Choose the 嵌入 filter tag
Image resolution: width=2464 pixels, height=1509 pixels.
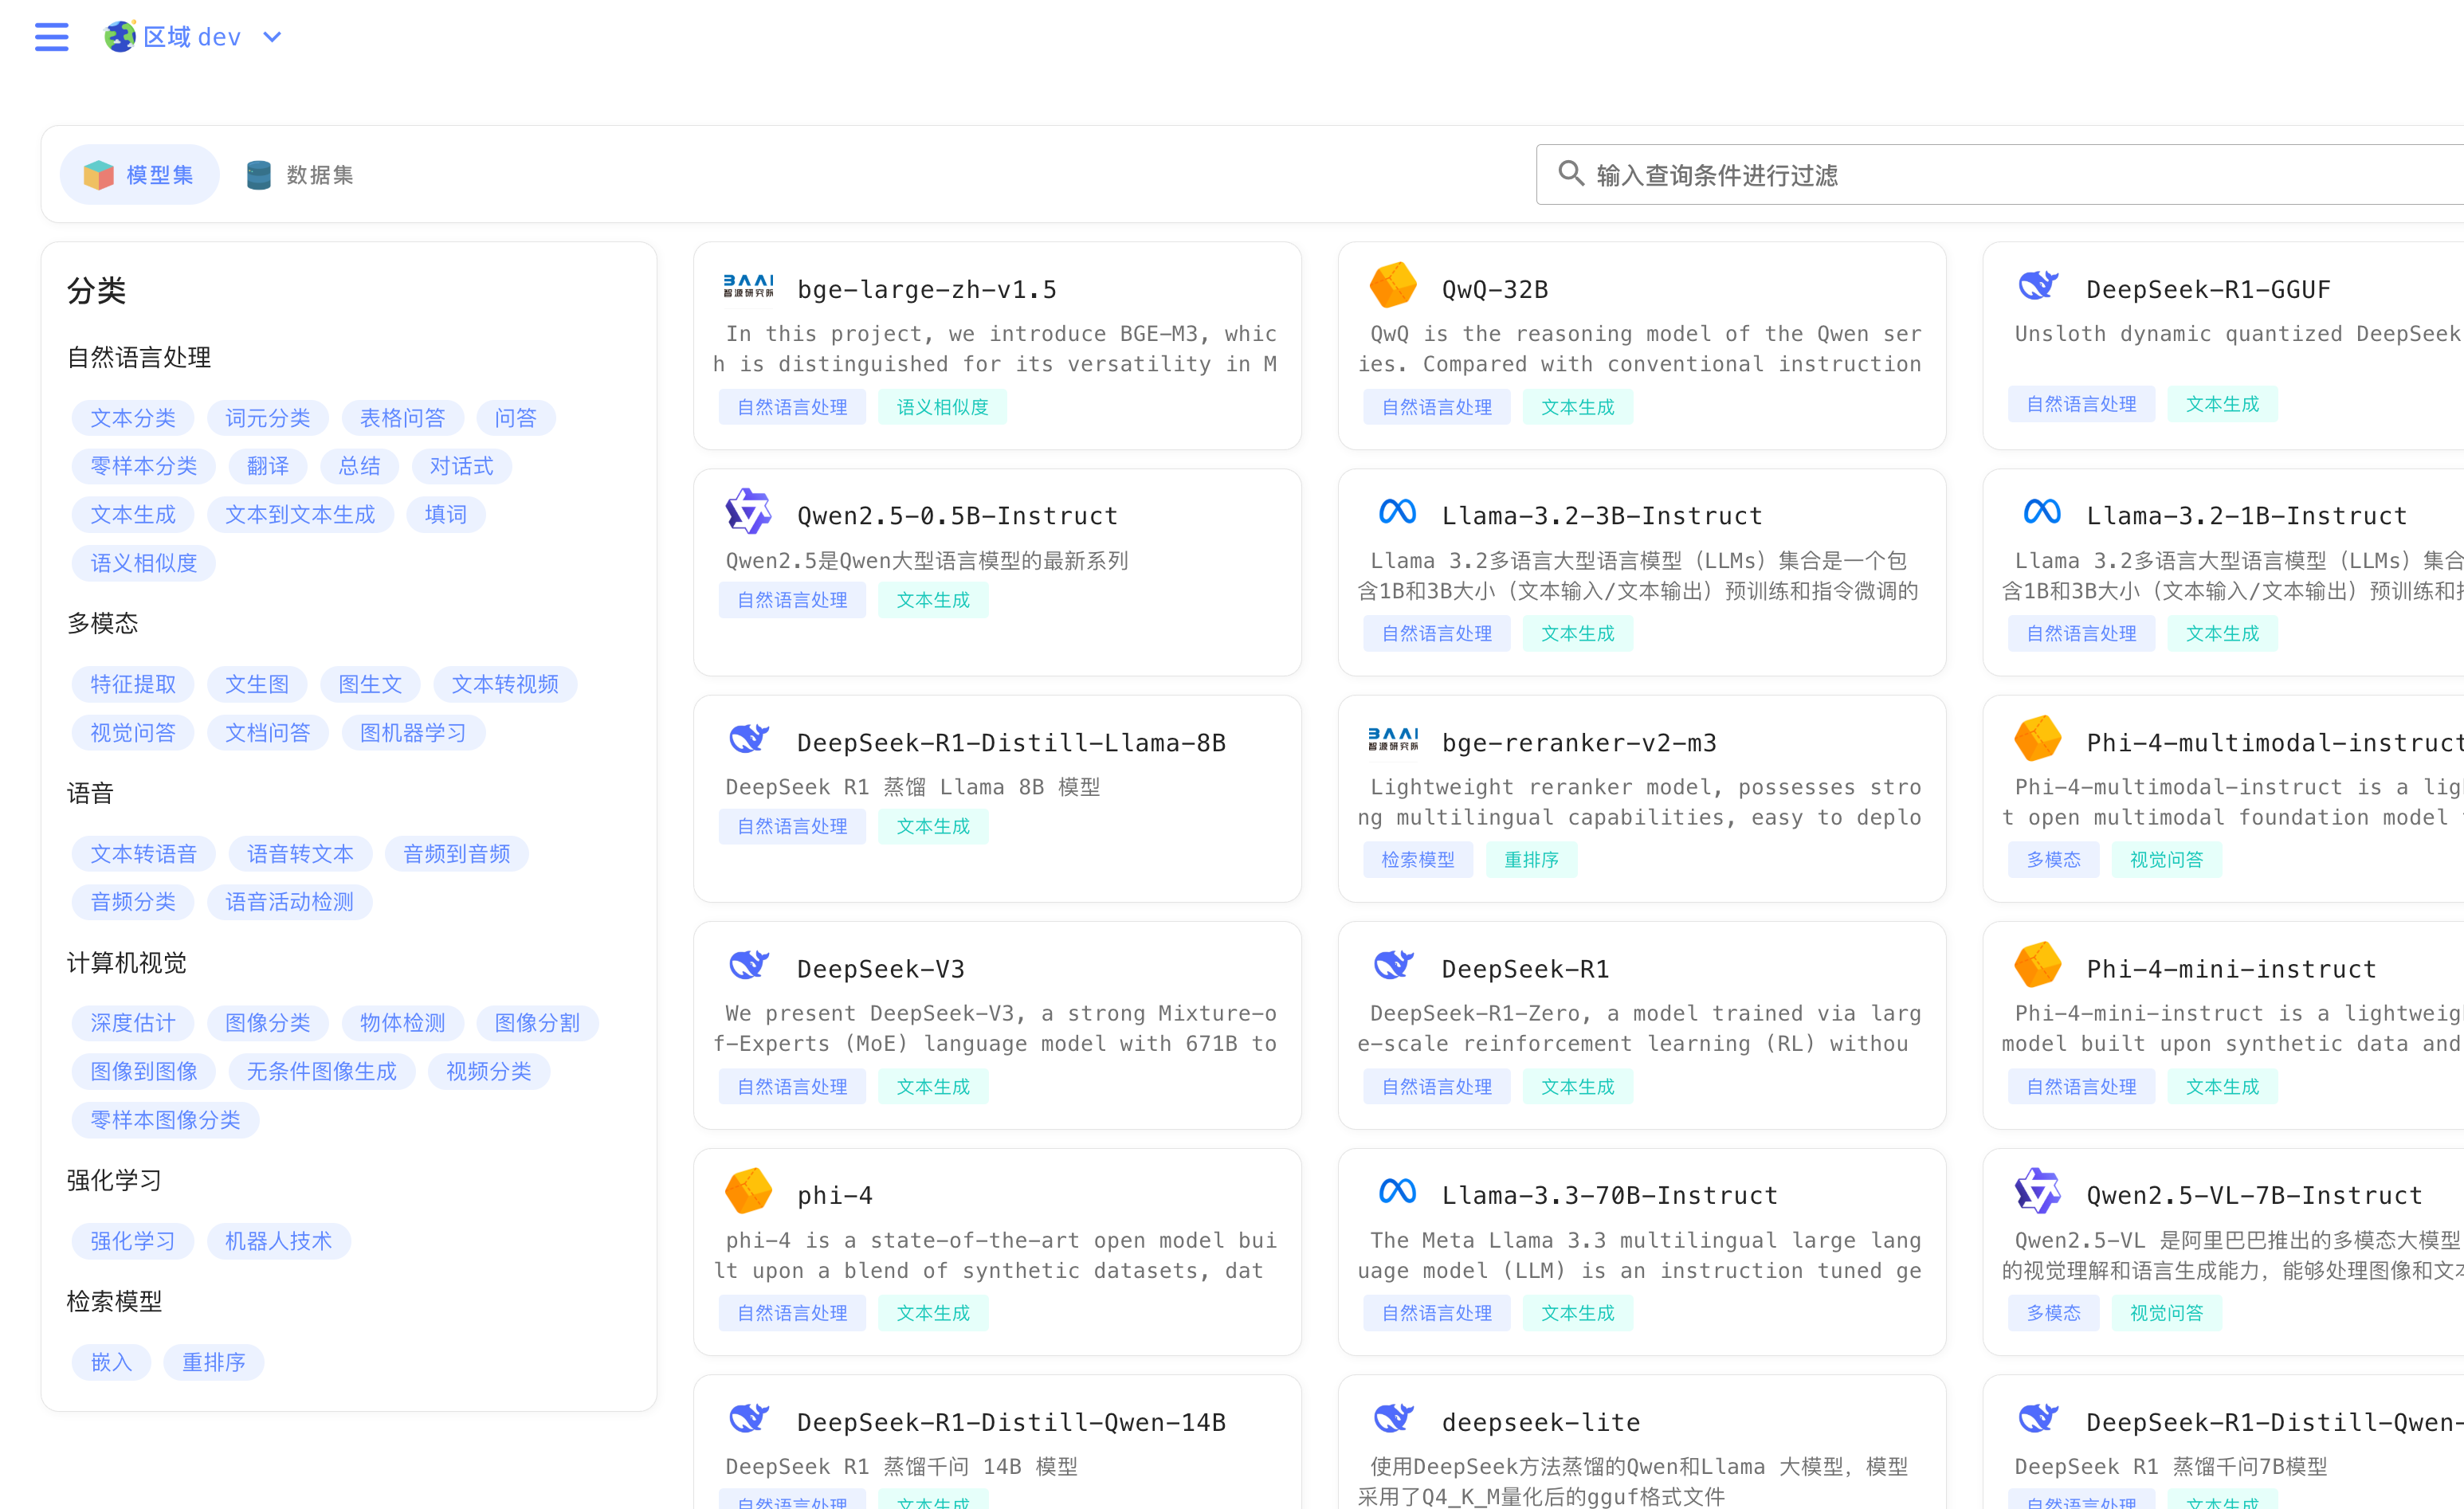111,1362
